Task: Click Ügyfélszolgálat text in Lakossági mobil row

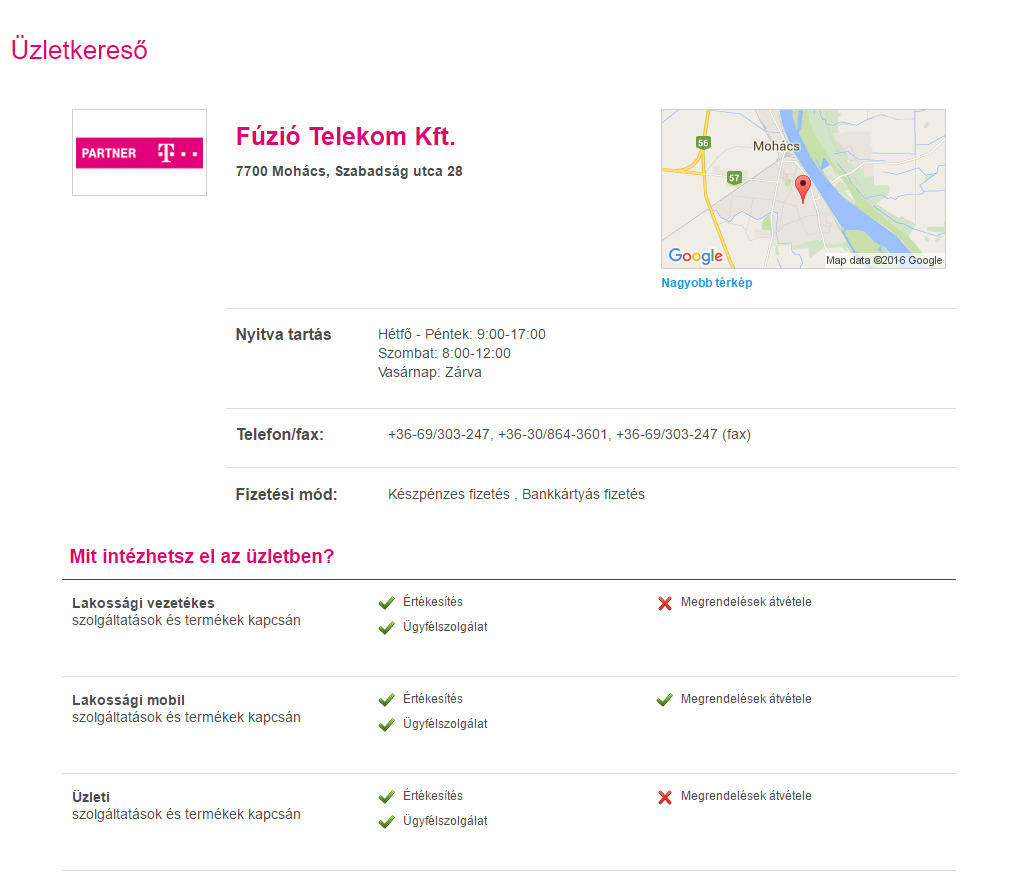Action: point(445,724)
